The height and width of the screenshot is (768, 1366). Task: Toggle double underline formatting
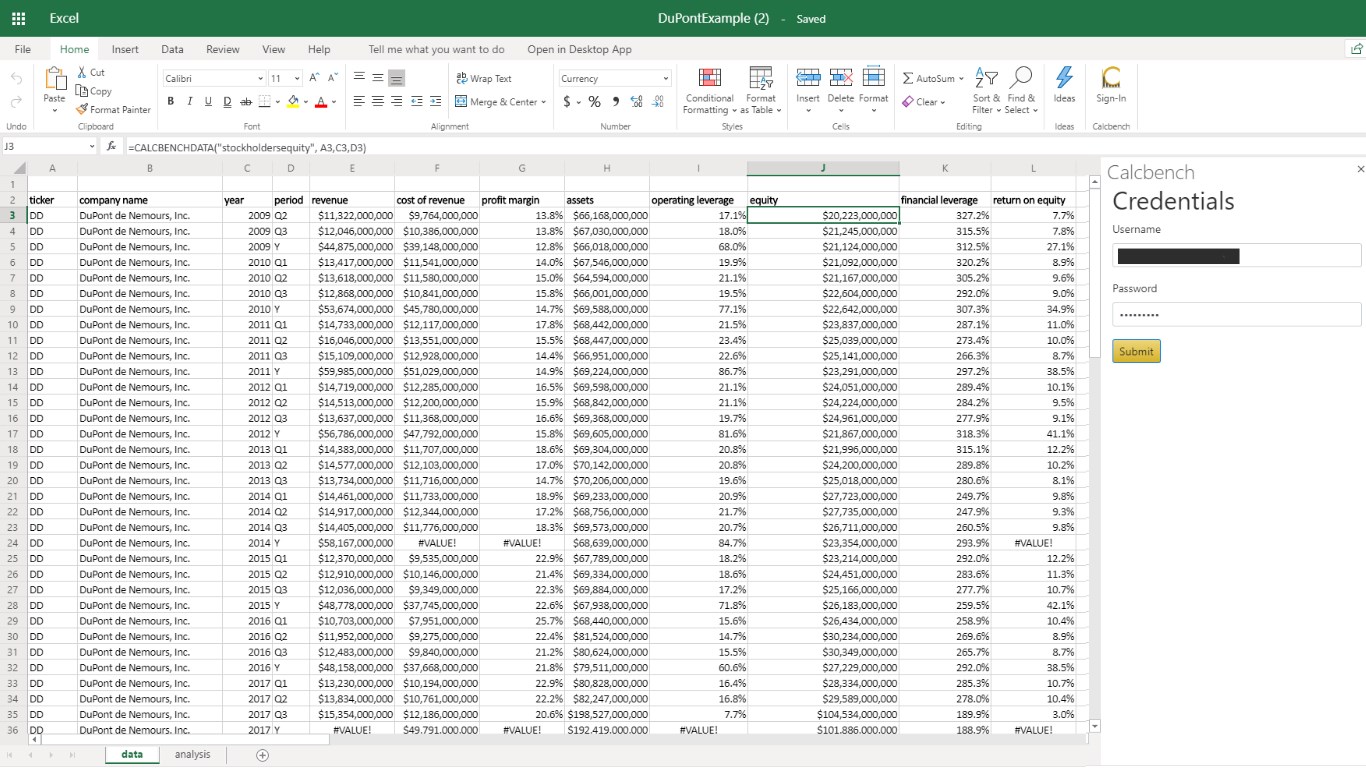(227, 102)
